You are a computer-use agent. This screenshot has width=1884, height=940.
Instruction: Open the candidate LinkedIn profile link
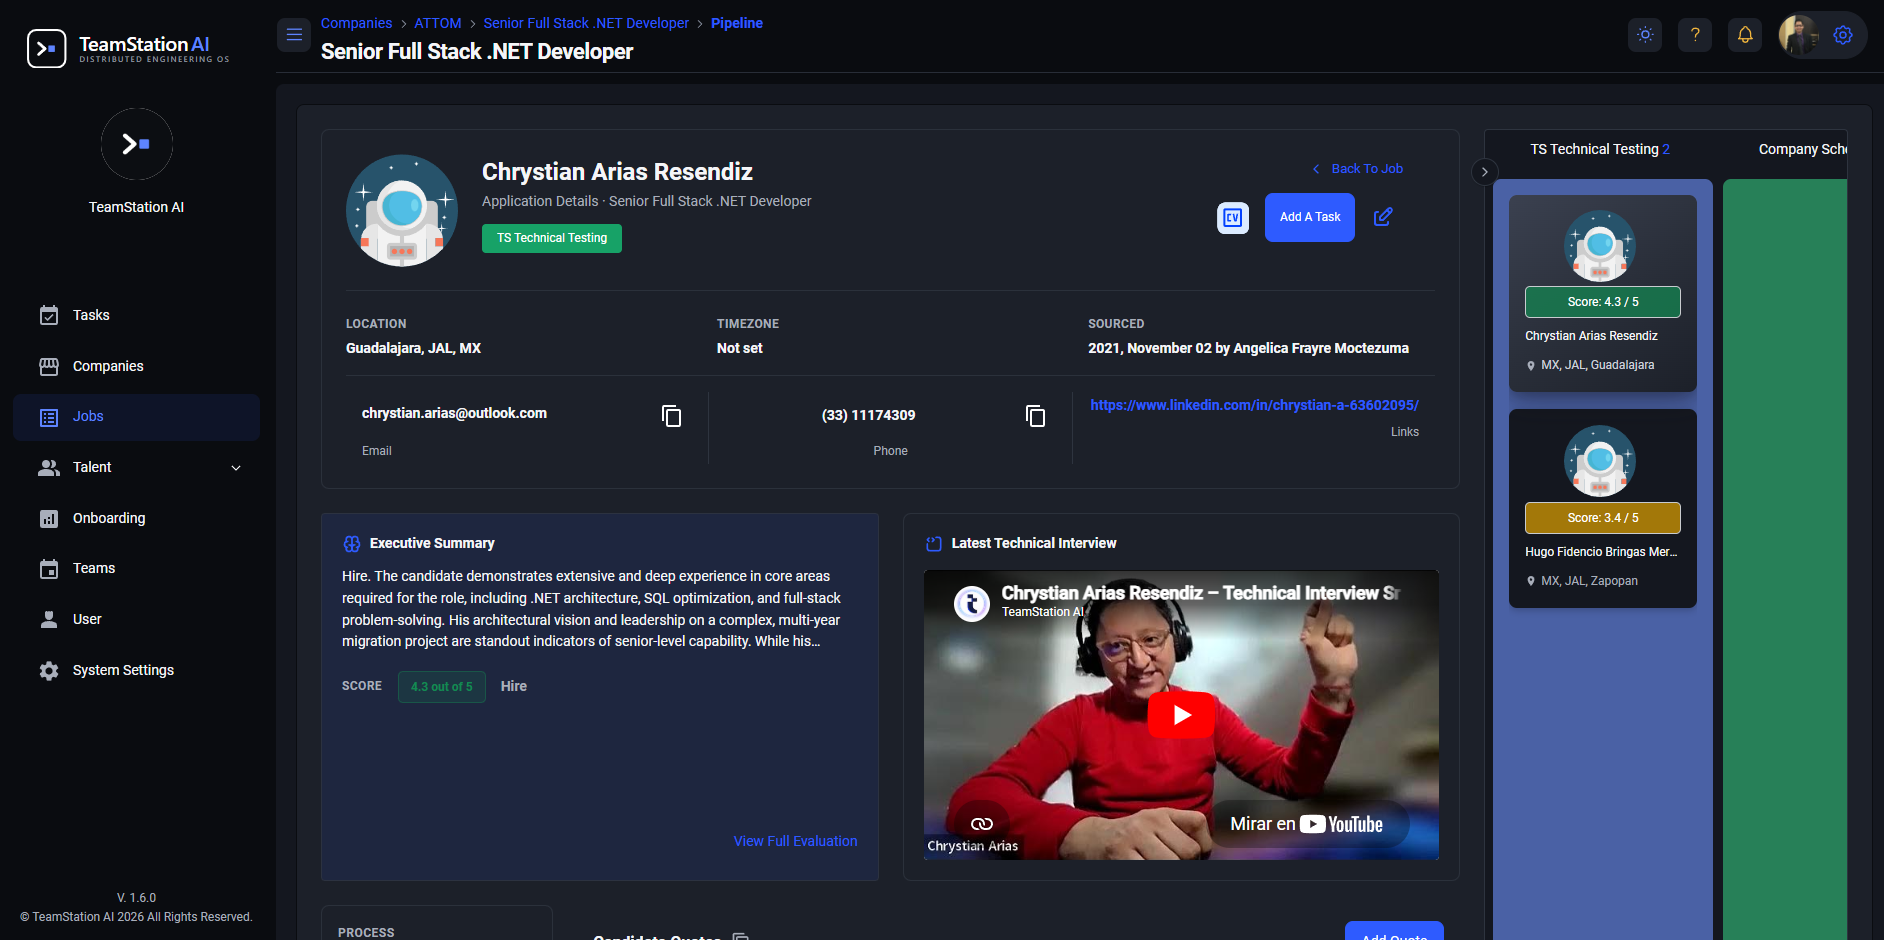[1254, 405]
